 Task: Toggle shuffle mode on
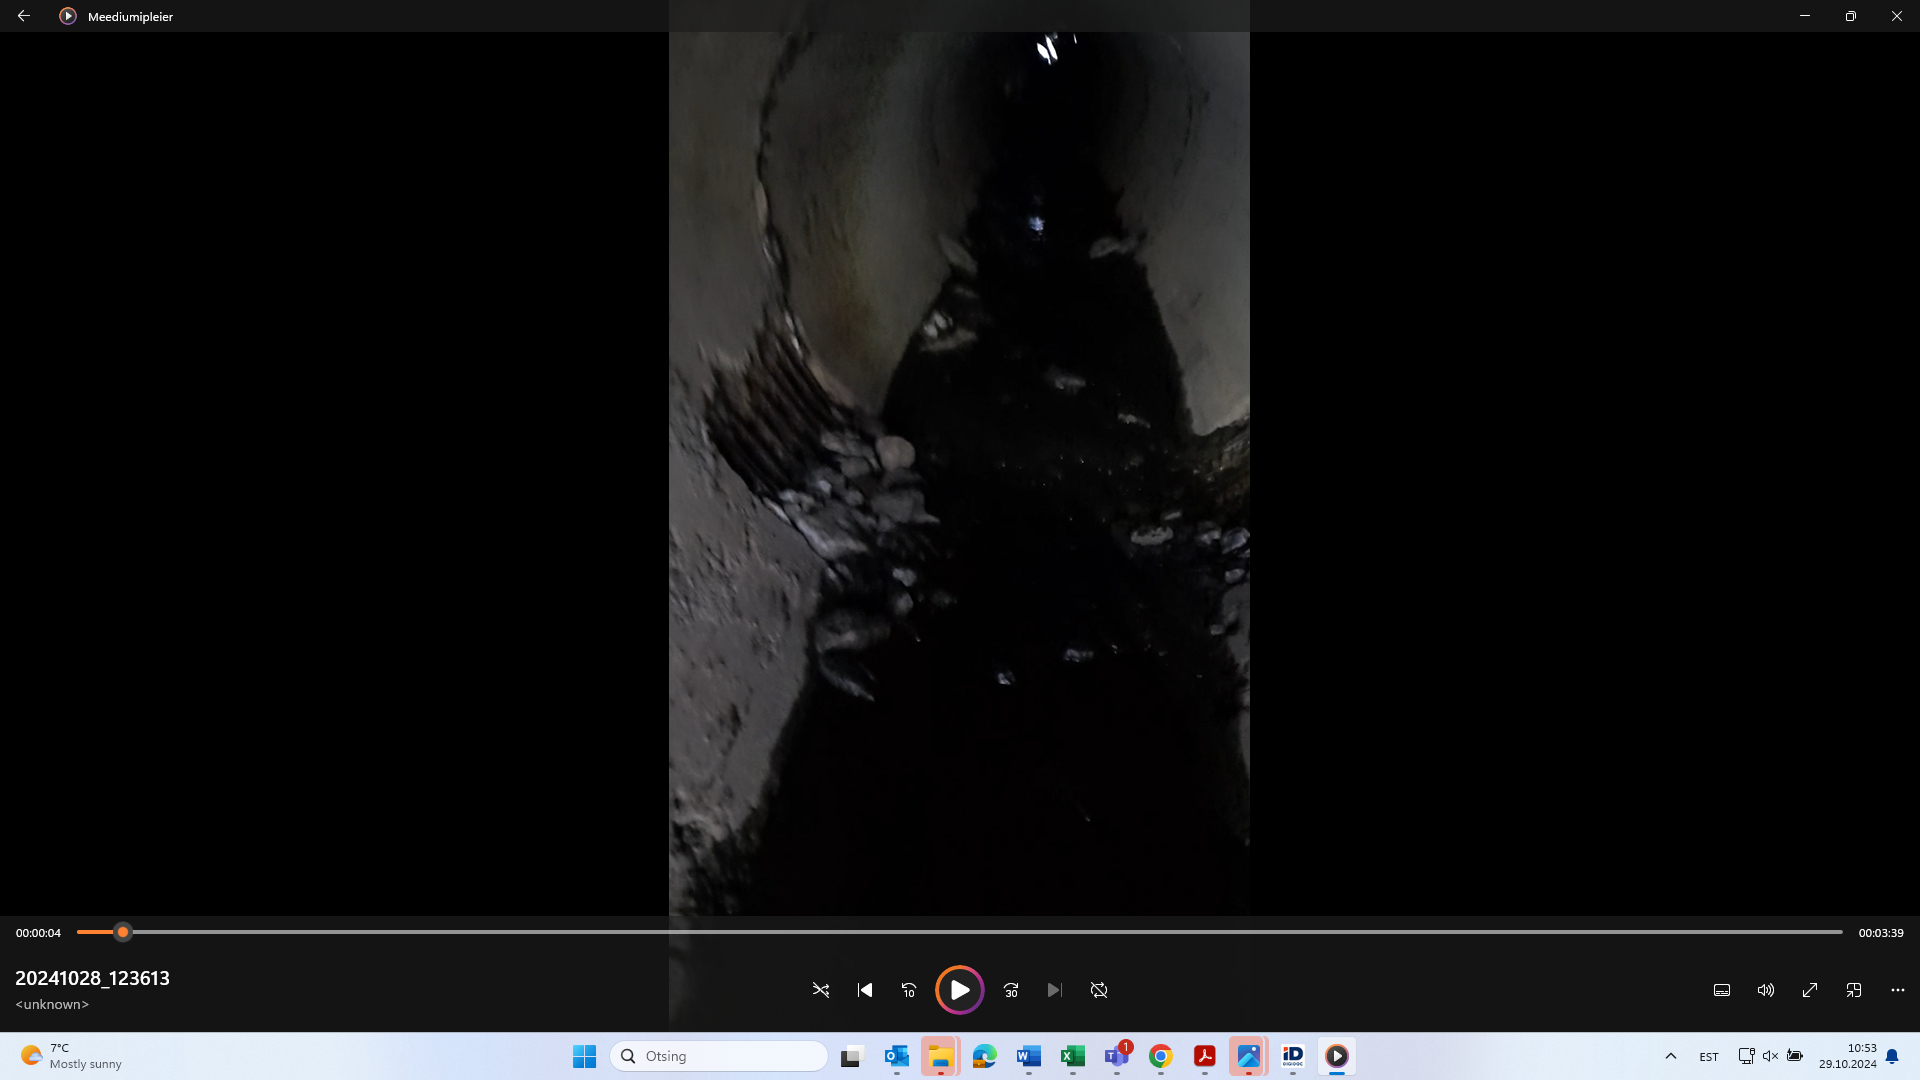pyautogui.click(x=821, y=990)
